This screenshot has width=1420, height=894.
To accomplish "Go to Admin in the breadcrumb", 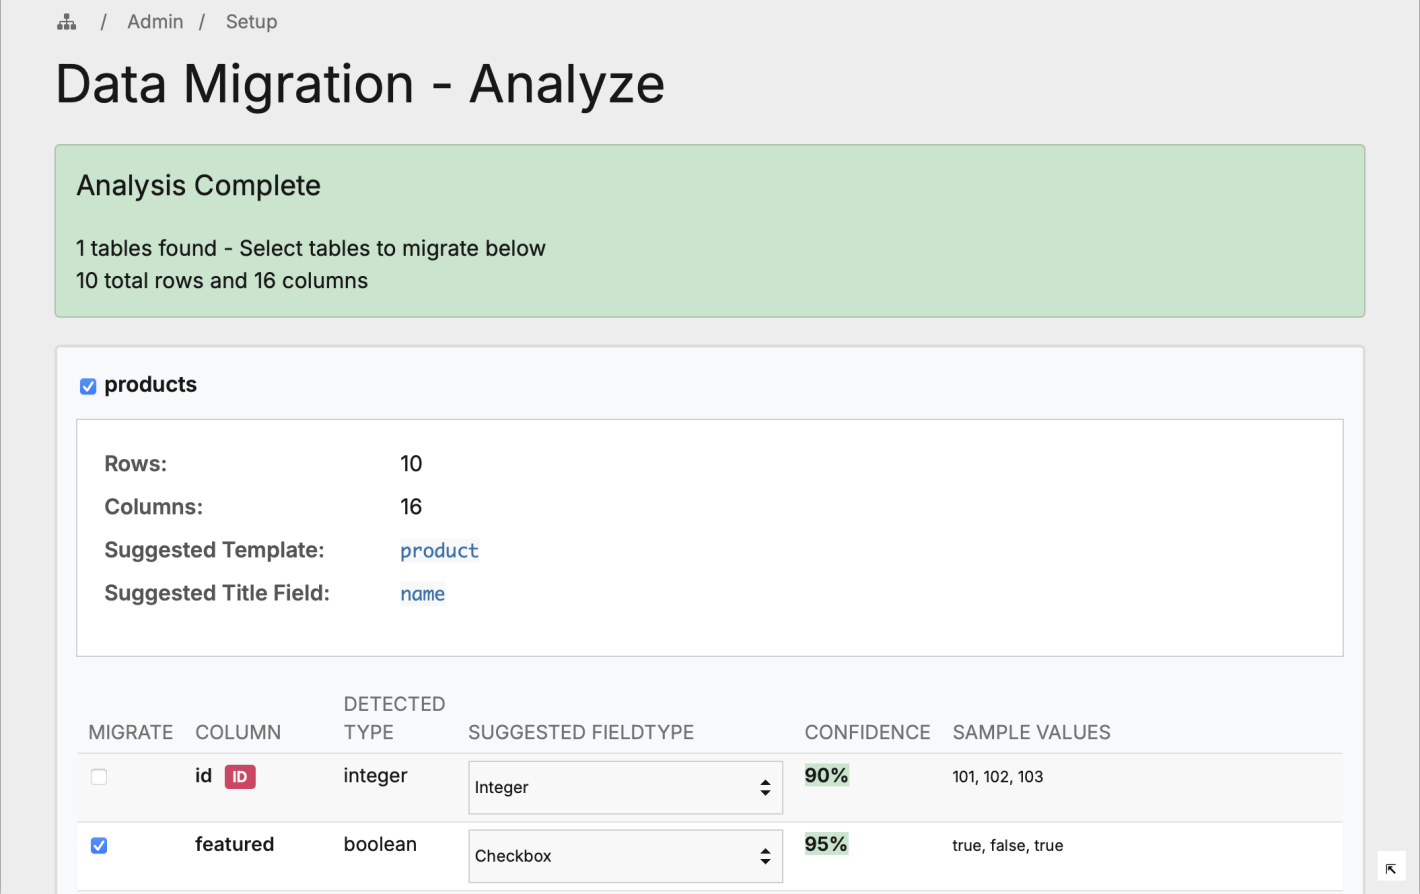I will [x=155, y=22].
